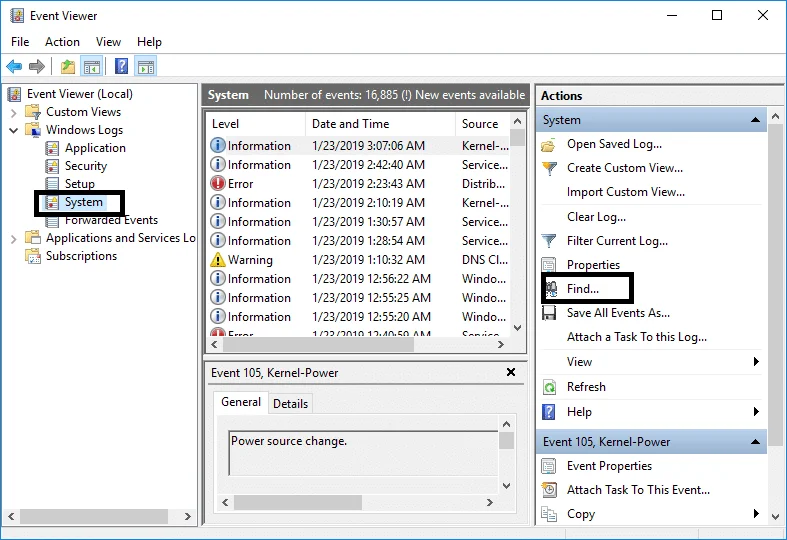This screenshot has height=540, width=787.
Task: Sort by the Date and Time column header
Action: tap(380, 124)
